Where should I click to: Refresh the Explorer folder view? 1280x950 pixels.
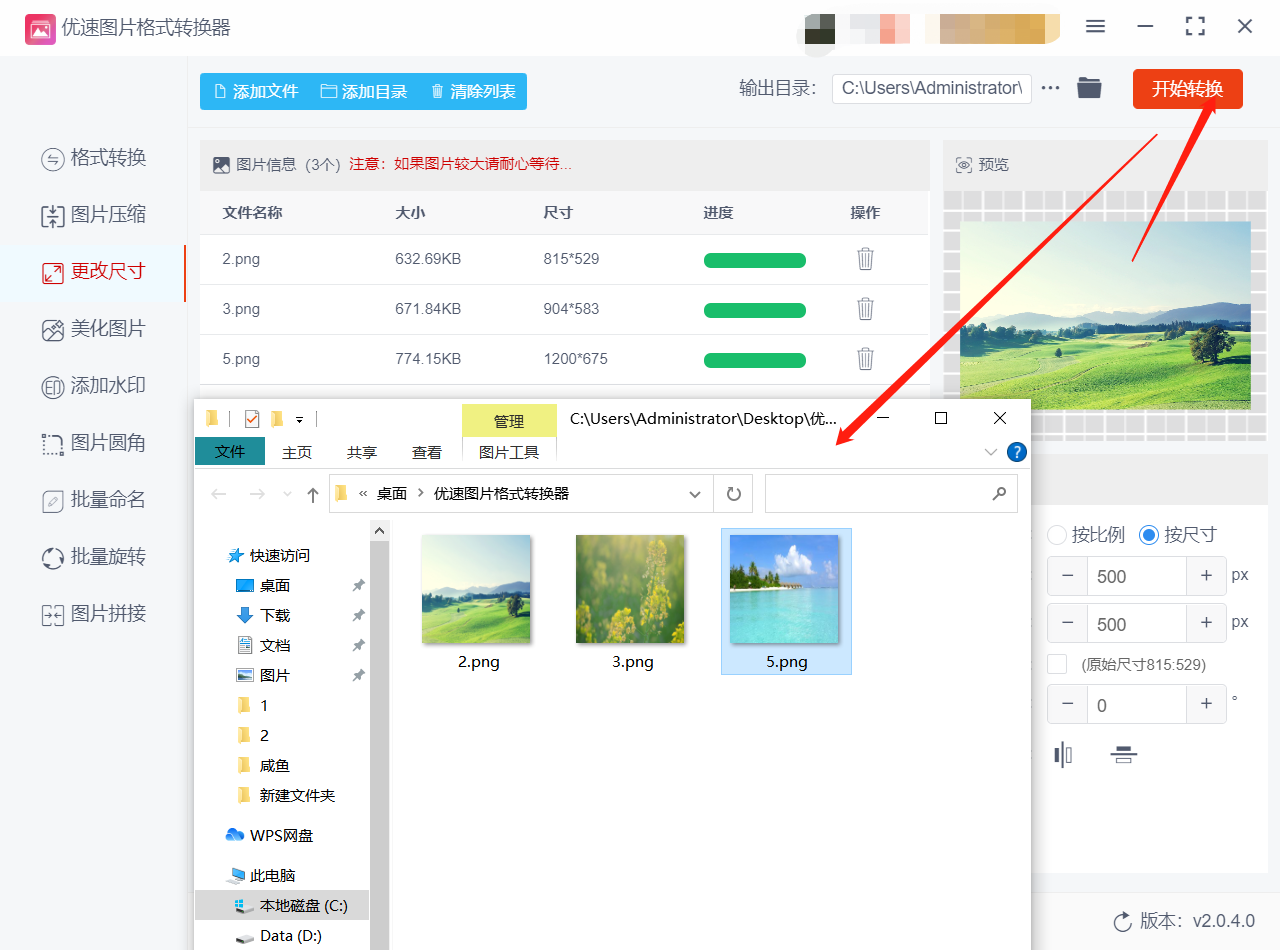(x=733, y=494)
